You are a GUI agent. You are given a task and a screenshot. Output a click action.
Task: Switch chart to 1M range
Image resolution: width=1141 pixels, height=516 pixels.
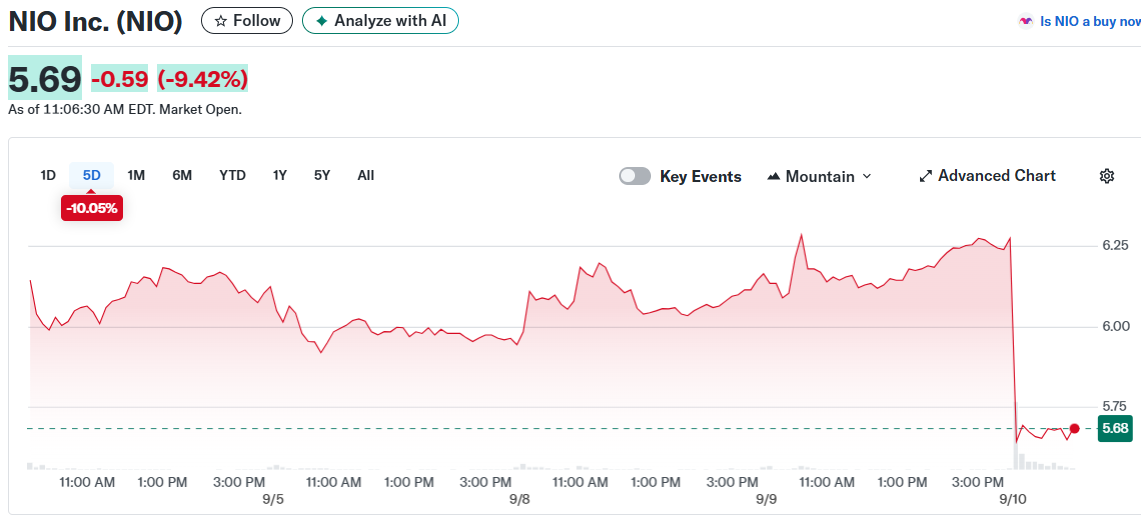point(136,175)
